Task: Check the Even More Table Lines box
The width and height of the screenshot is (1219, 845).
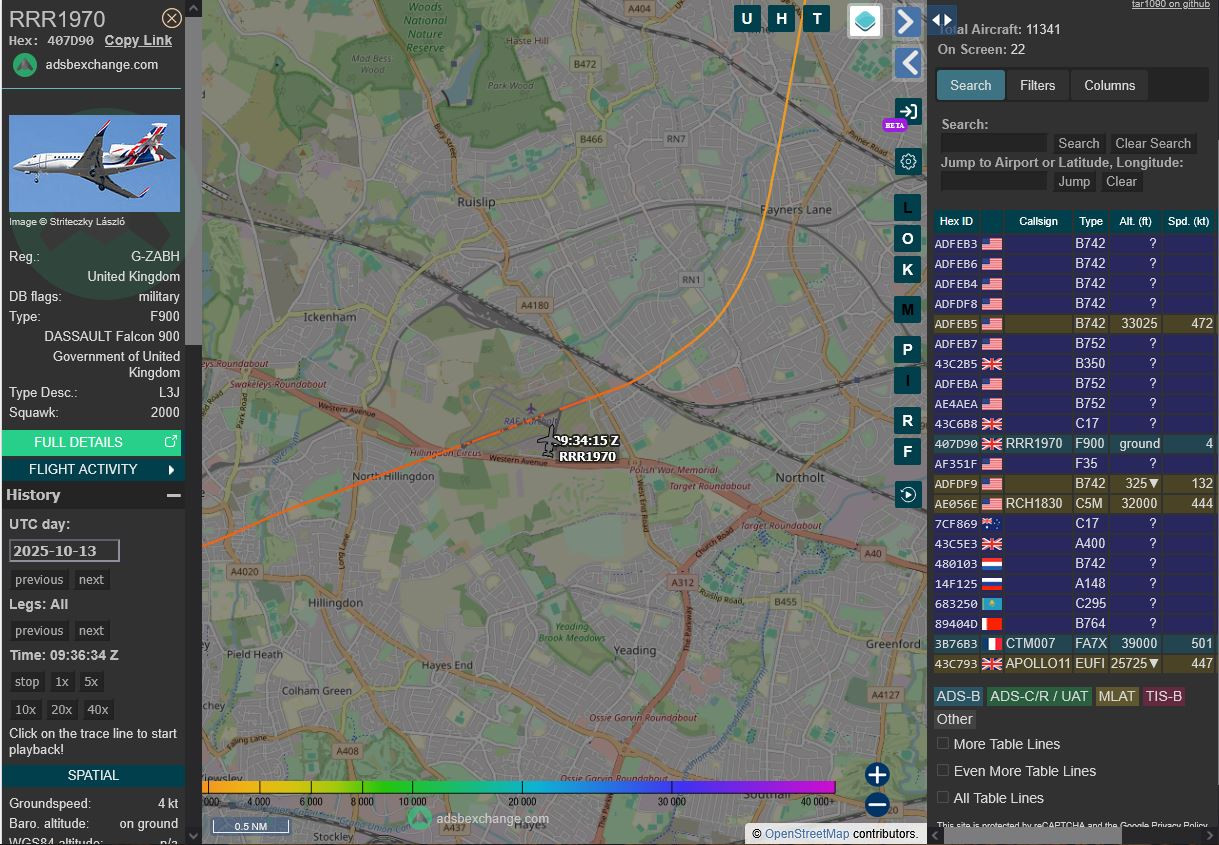Action: point(943,771)
